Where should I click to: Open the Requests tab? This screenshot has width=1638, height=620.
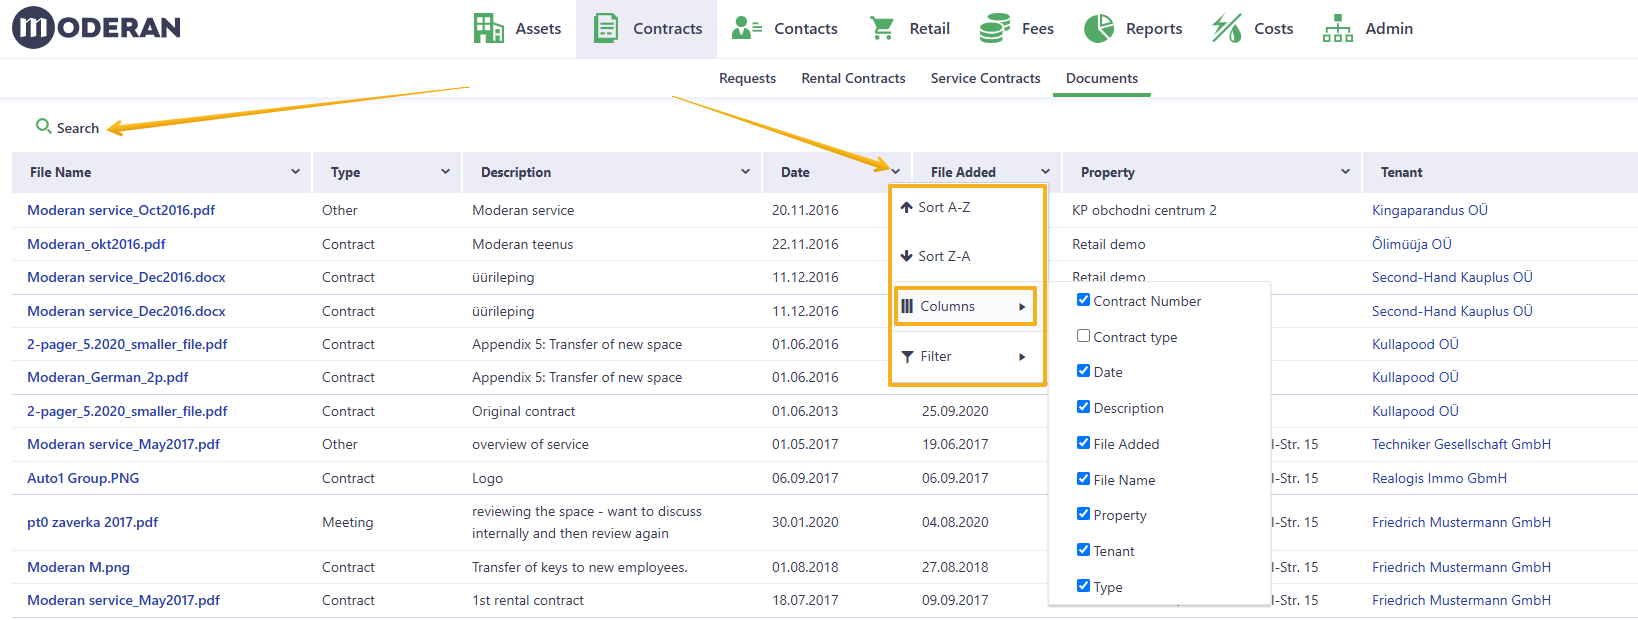point(747,78)
